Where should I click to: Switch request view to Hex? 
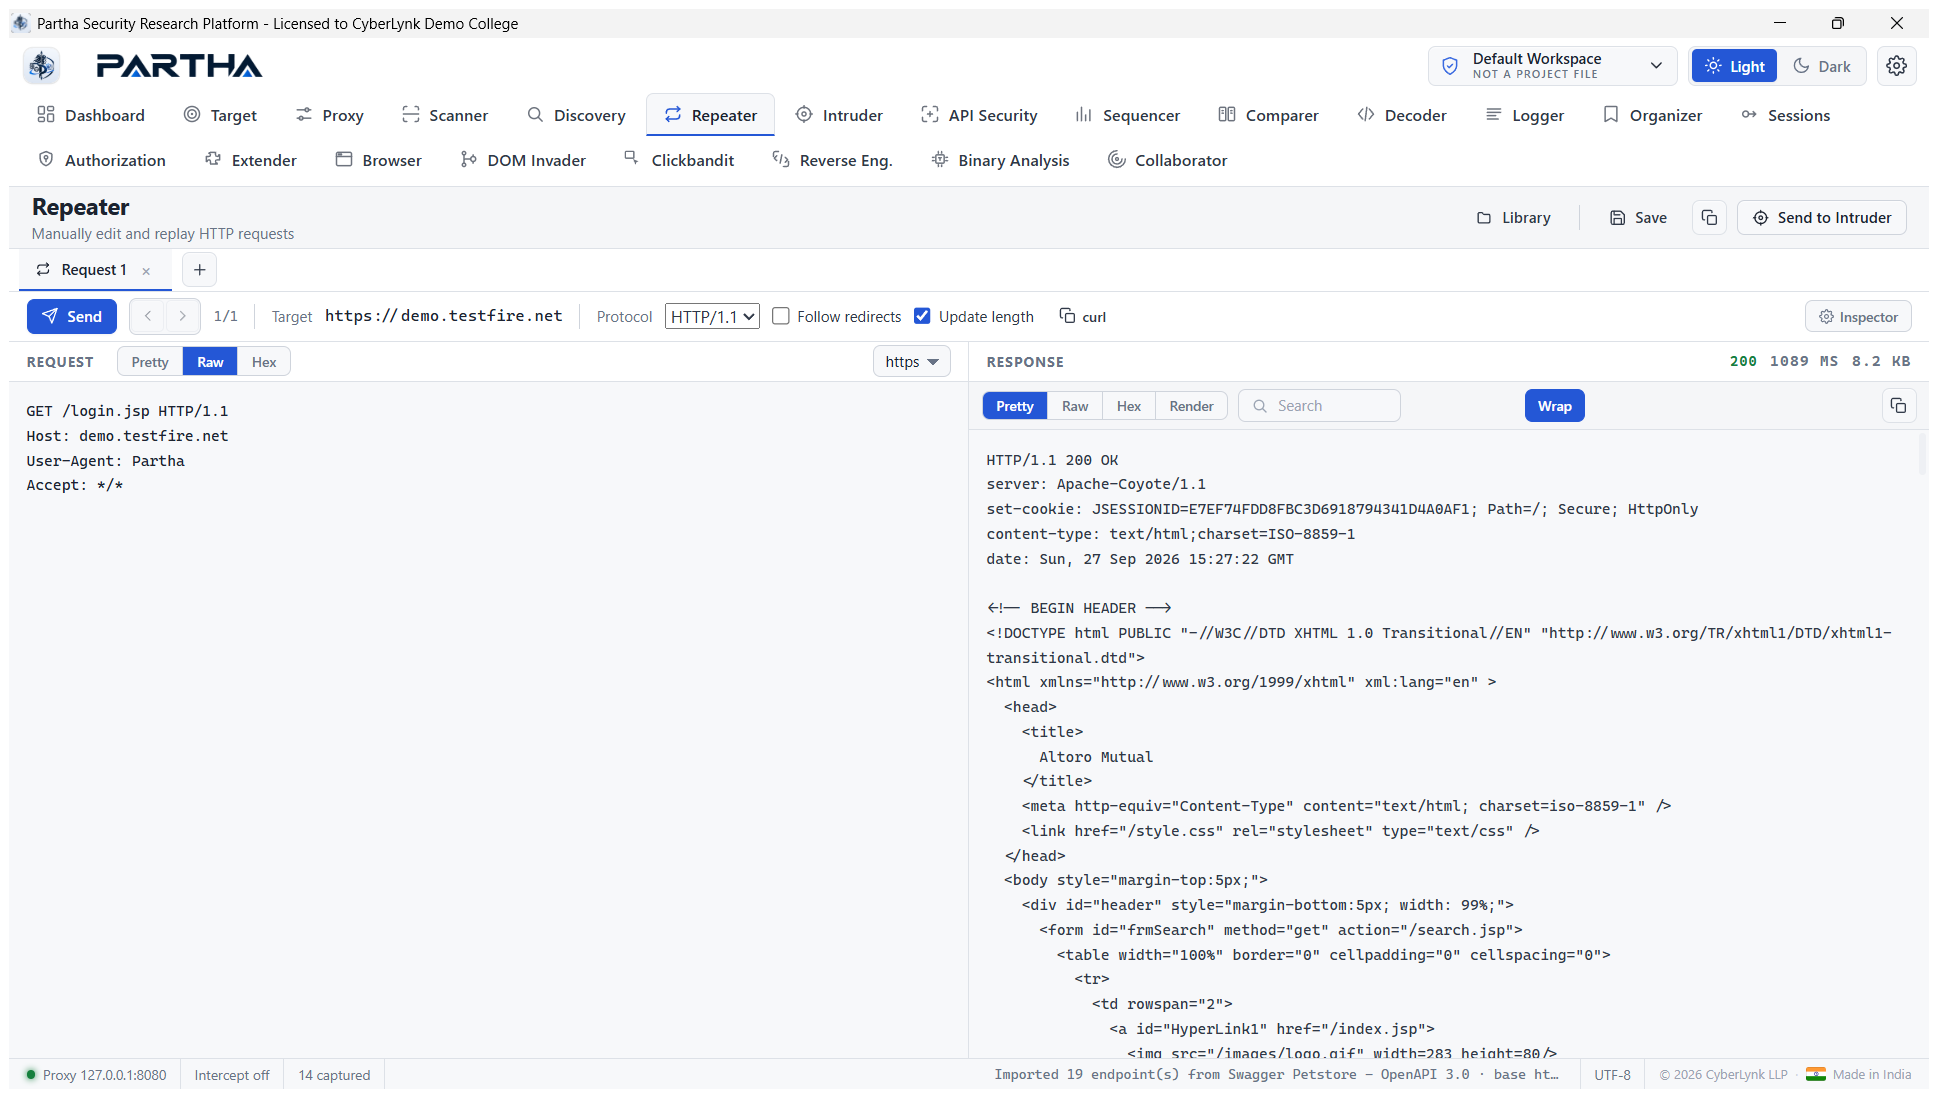[264, 362]
